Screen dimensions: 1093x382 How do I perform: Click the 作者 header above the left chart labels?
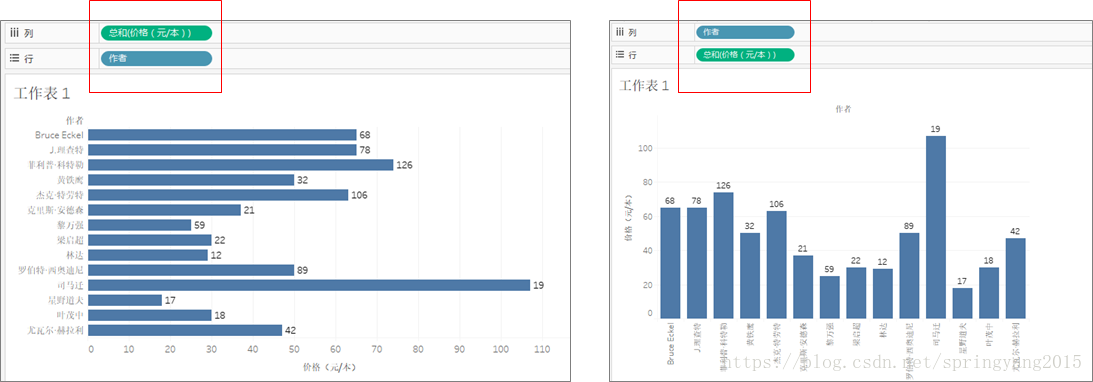pos(75,120)
